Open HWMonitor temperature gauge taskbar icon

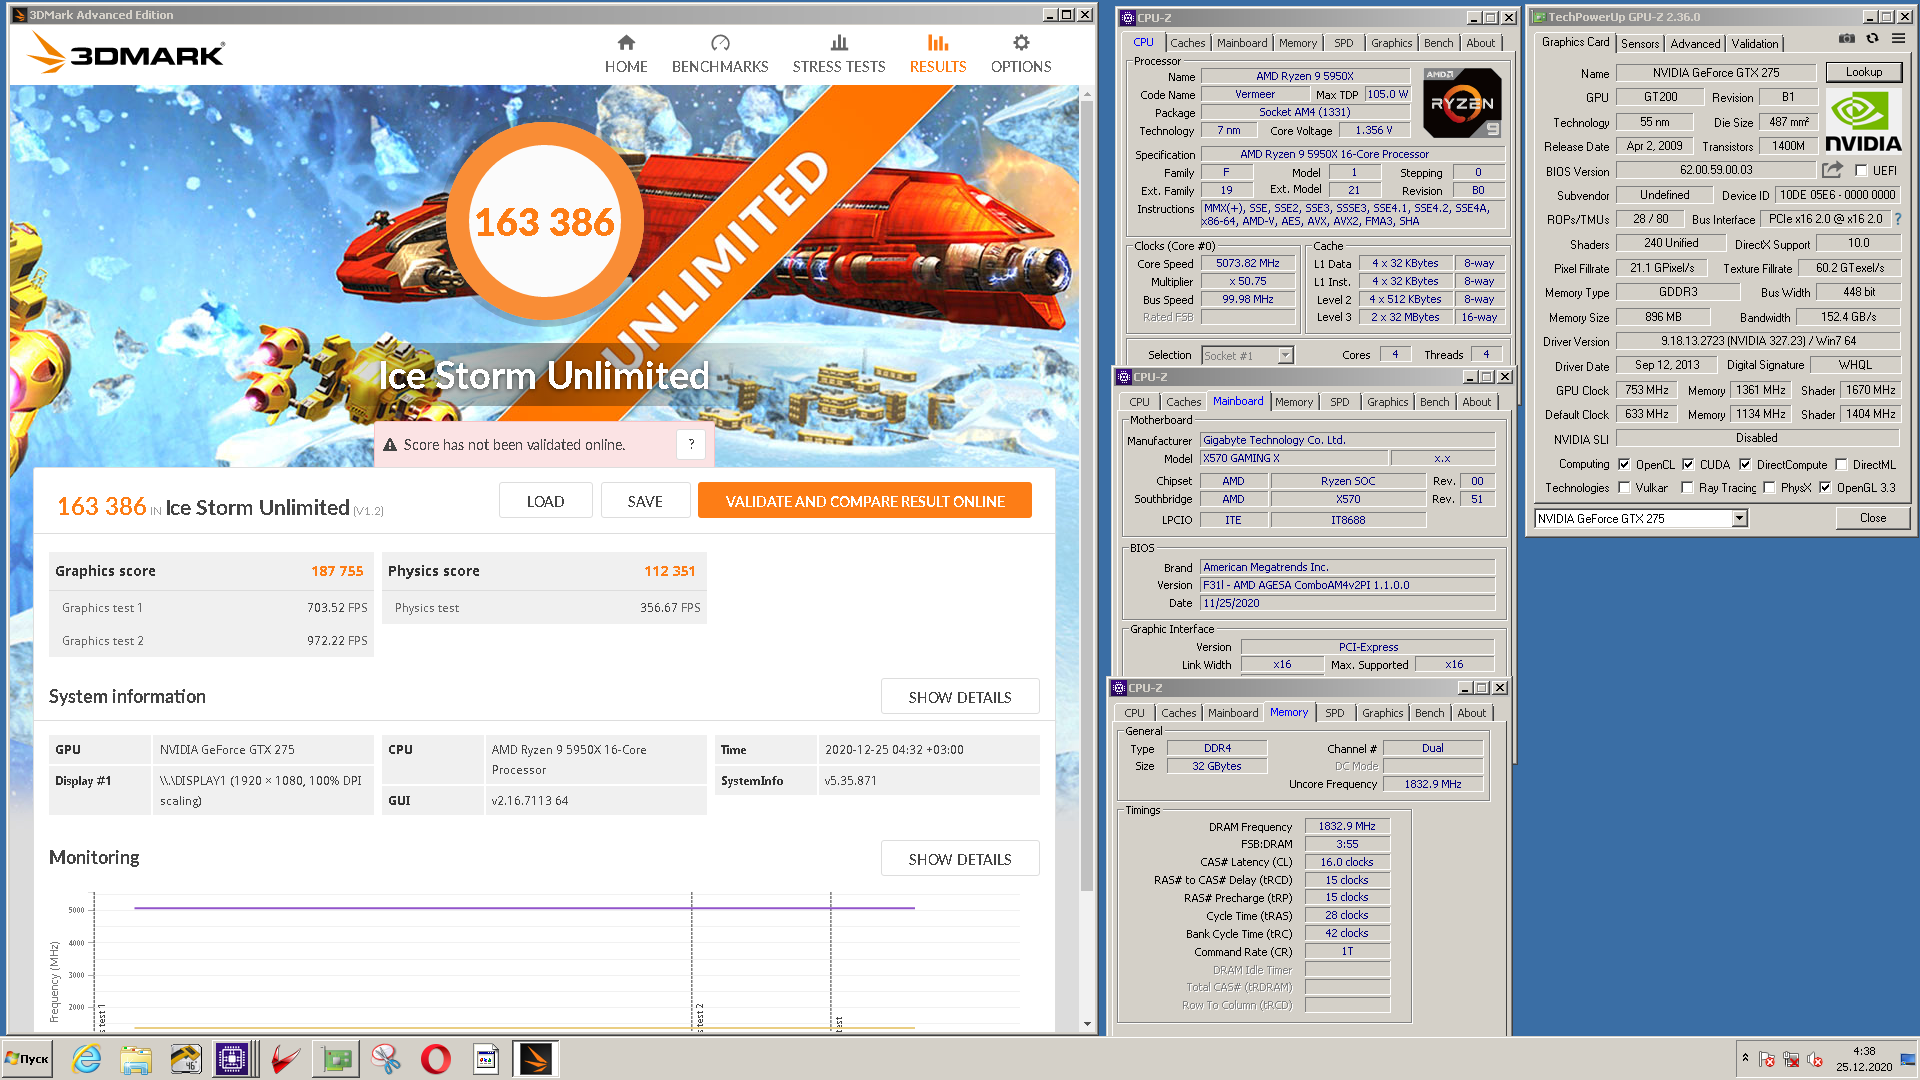click(185, 1059)
